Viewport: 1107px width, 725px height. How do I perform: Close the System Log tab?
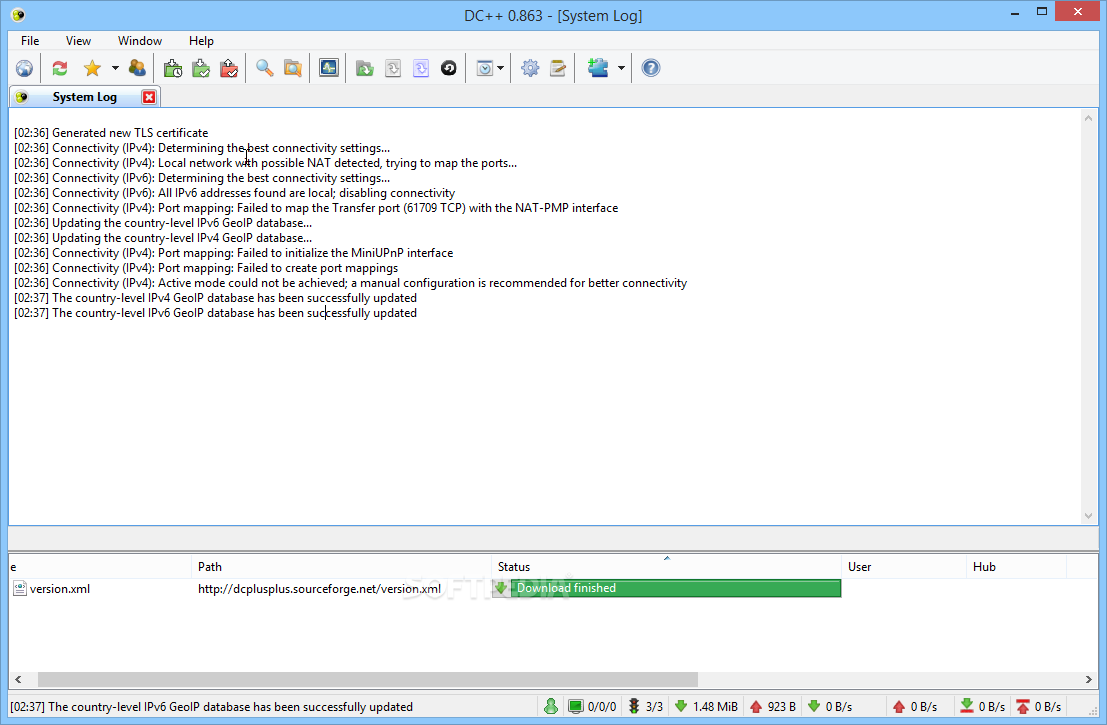click(x=149, y=97)
